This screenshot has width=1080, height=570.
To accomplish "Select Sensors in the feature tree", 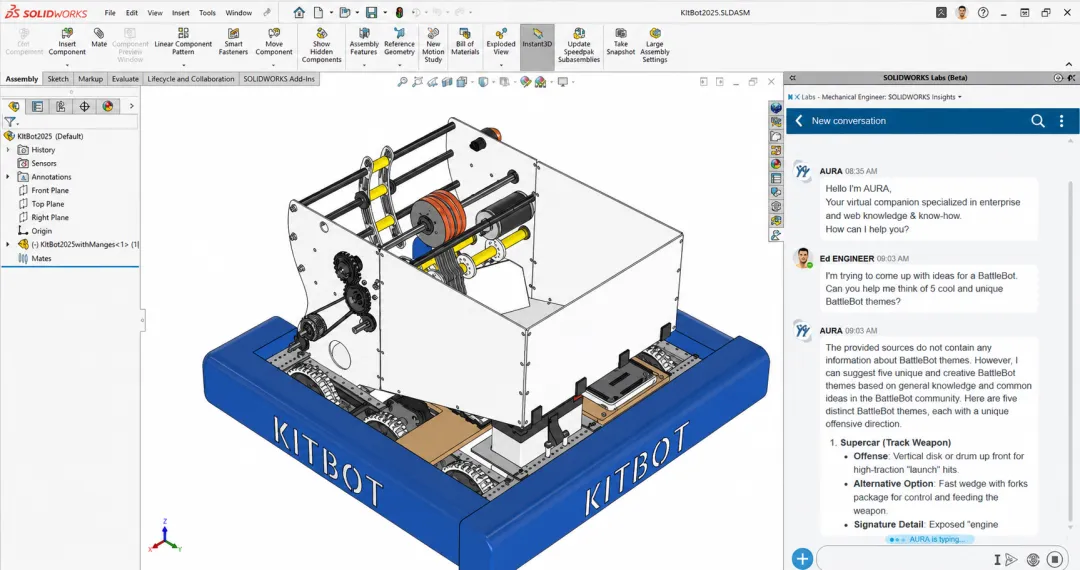I will tap(37, 163).
